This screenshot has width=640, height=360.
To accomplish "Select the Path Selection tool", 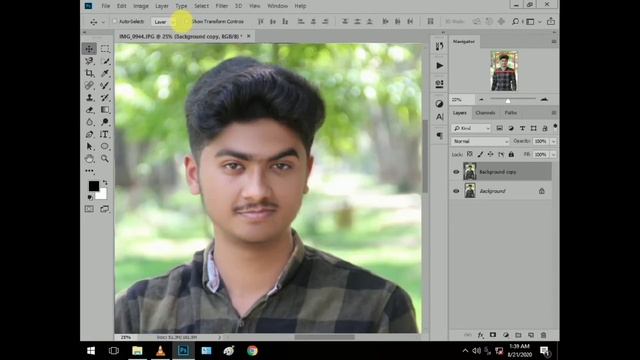I will point(89,147).
